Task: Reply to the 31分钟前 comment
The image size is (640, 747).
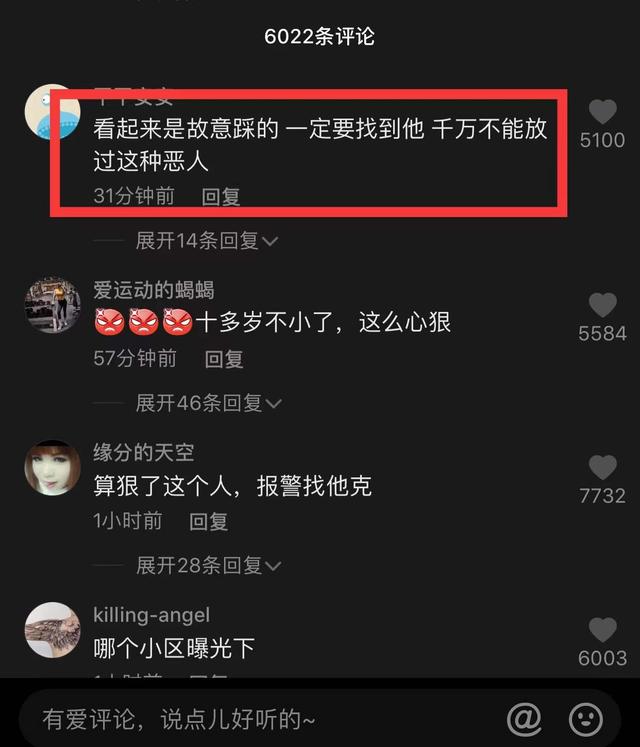Action: tap(221, 197)
